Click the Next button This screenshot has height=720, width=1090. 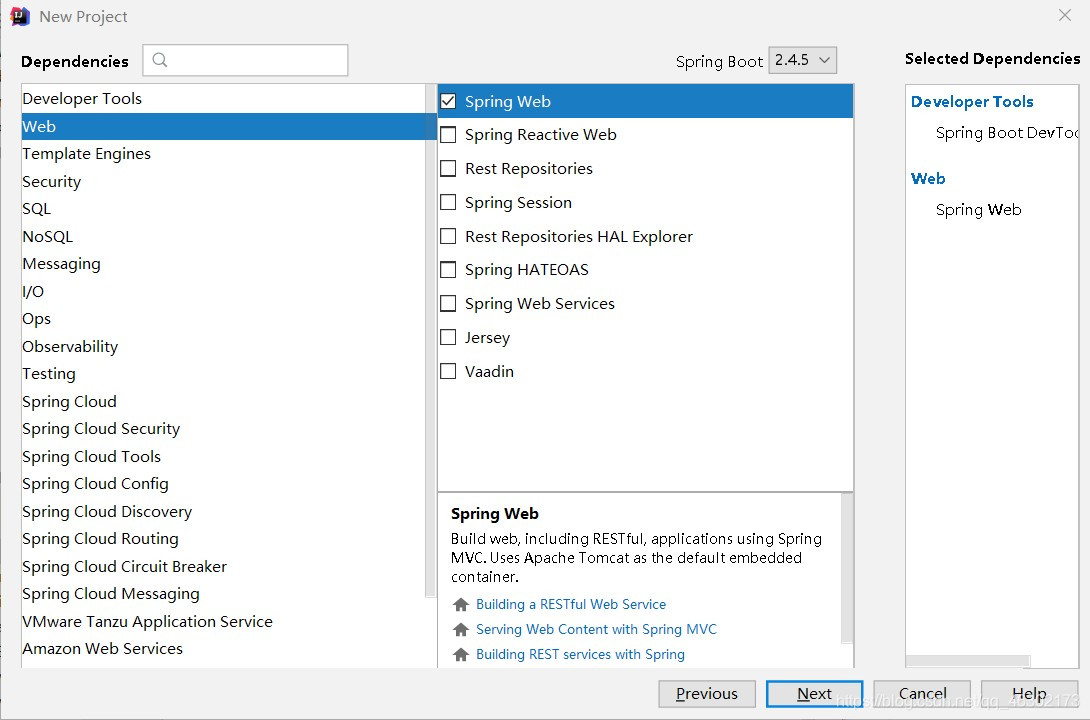click(814, 694)
